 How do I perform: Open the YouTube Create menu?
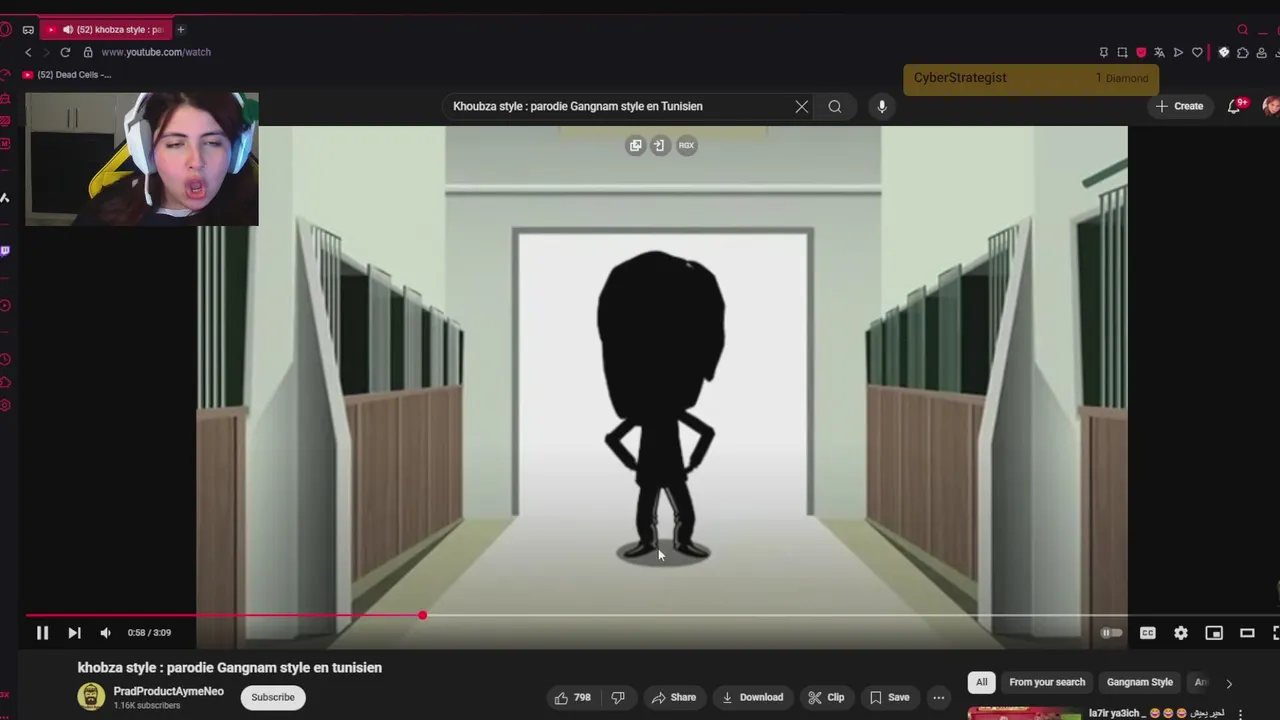1179,106
